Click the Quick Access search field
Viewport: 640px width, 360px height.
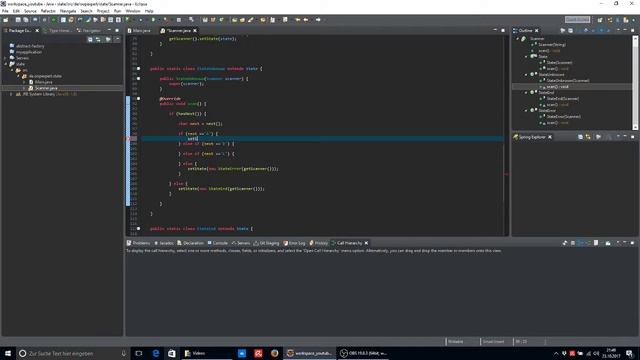coord(577,19)
